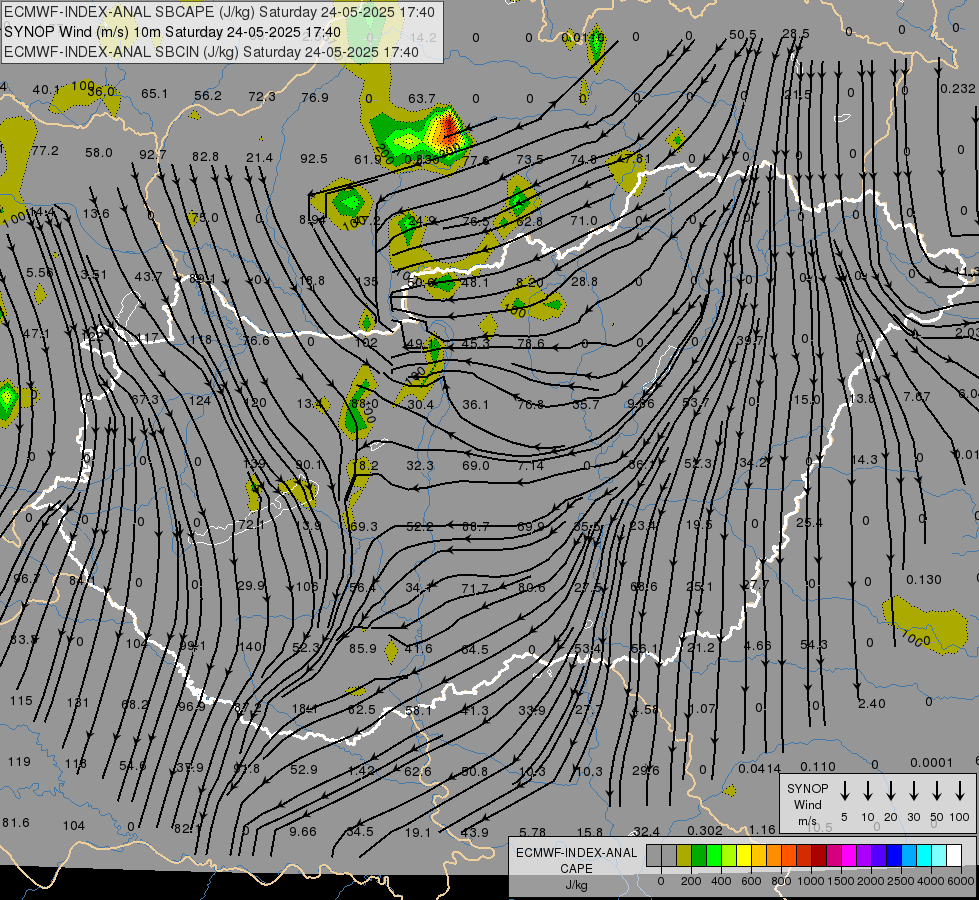This screenshot has width=979, height=900.
Task: Click the grid value 32.4
Action: coord(646,831)
